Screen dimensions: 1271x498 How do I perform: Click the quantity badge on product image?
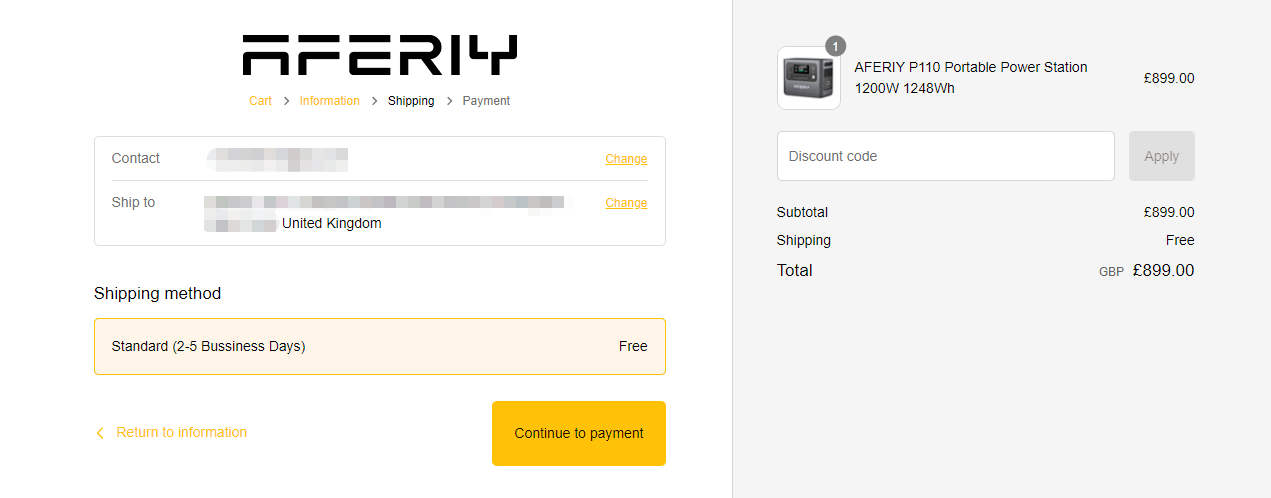[x=836, y=46]
